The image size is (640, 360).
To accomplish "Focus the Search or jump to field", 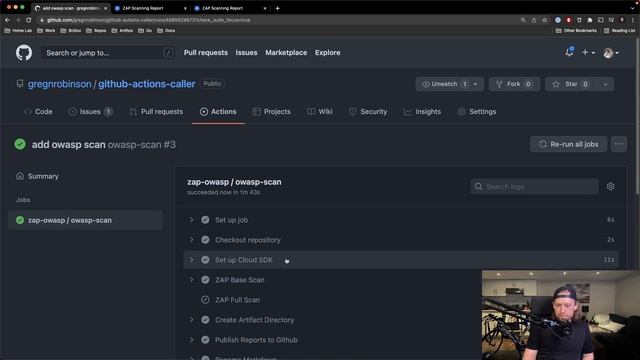I will click(108, 53).
